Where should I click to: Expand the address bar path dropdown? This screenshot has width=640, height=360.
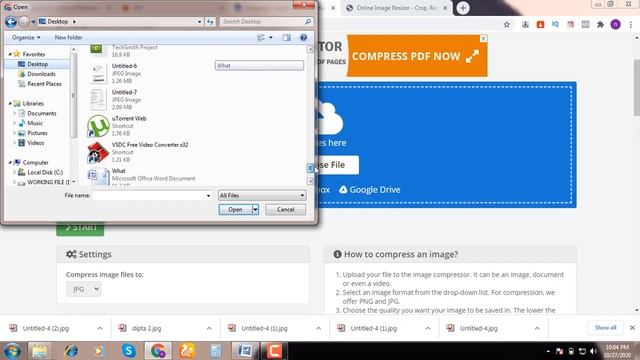coord(200,22)
